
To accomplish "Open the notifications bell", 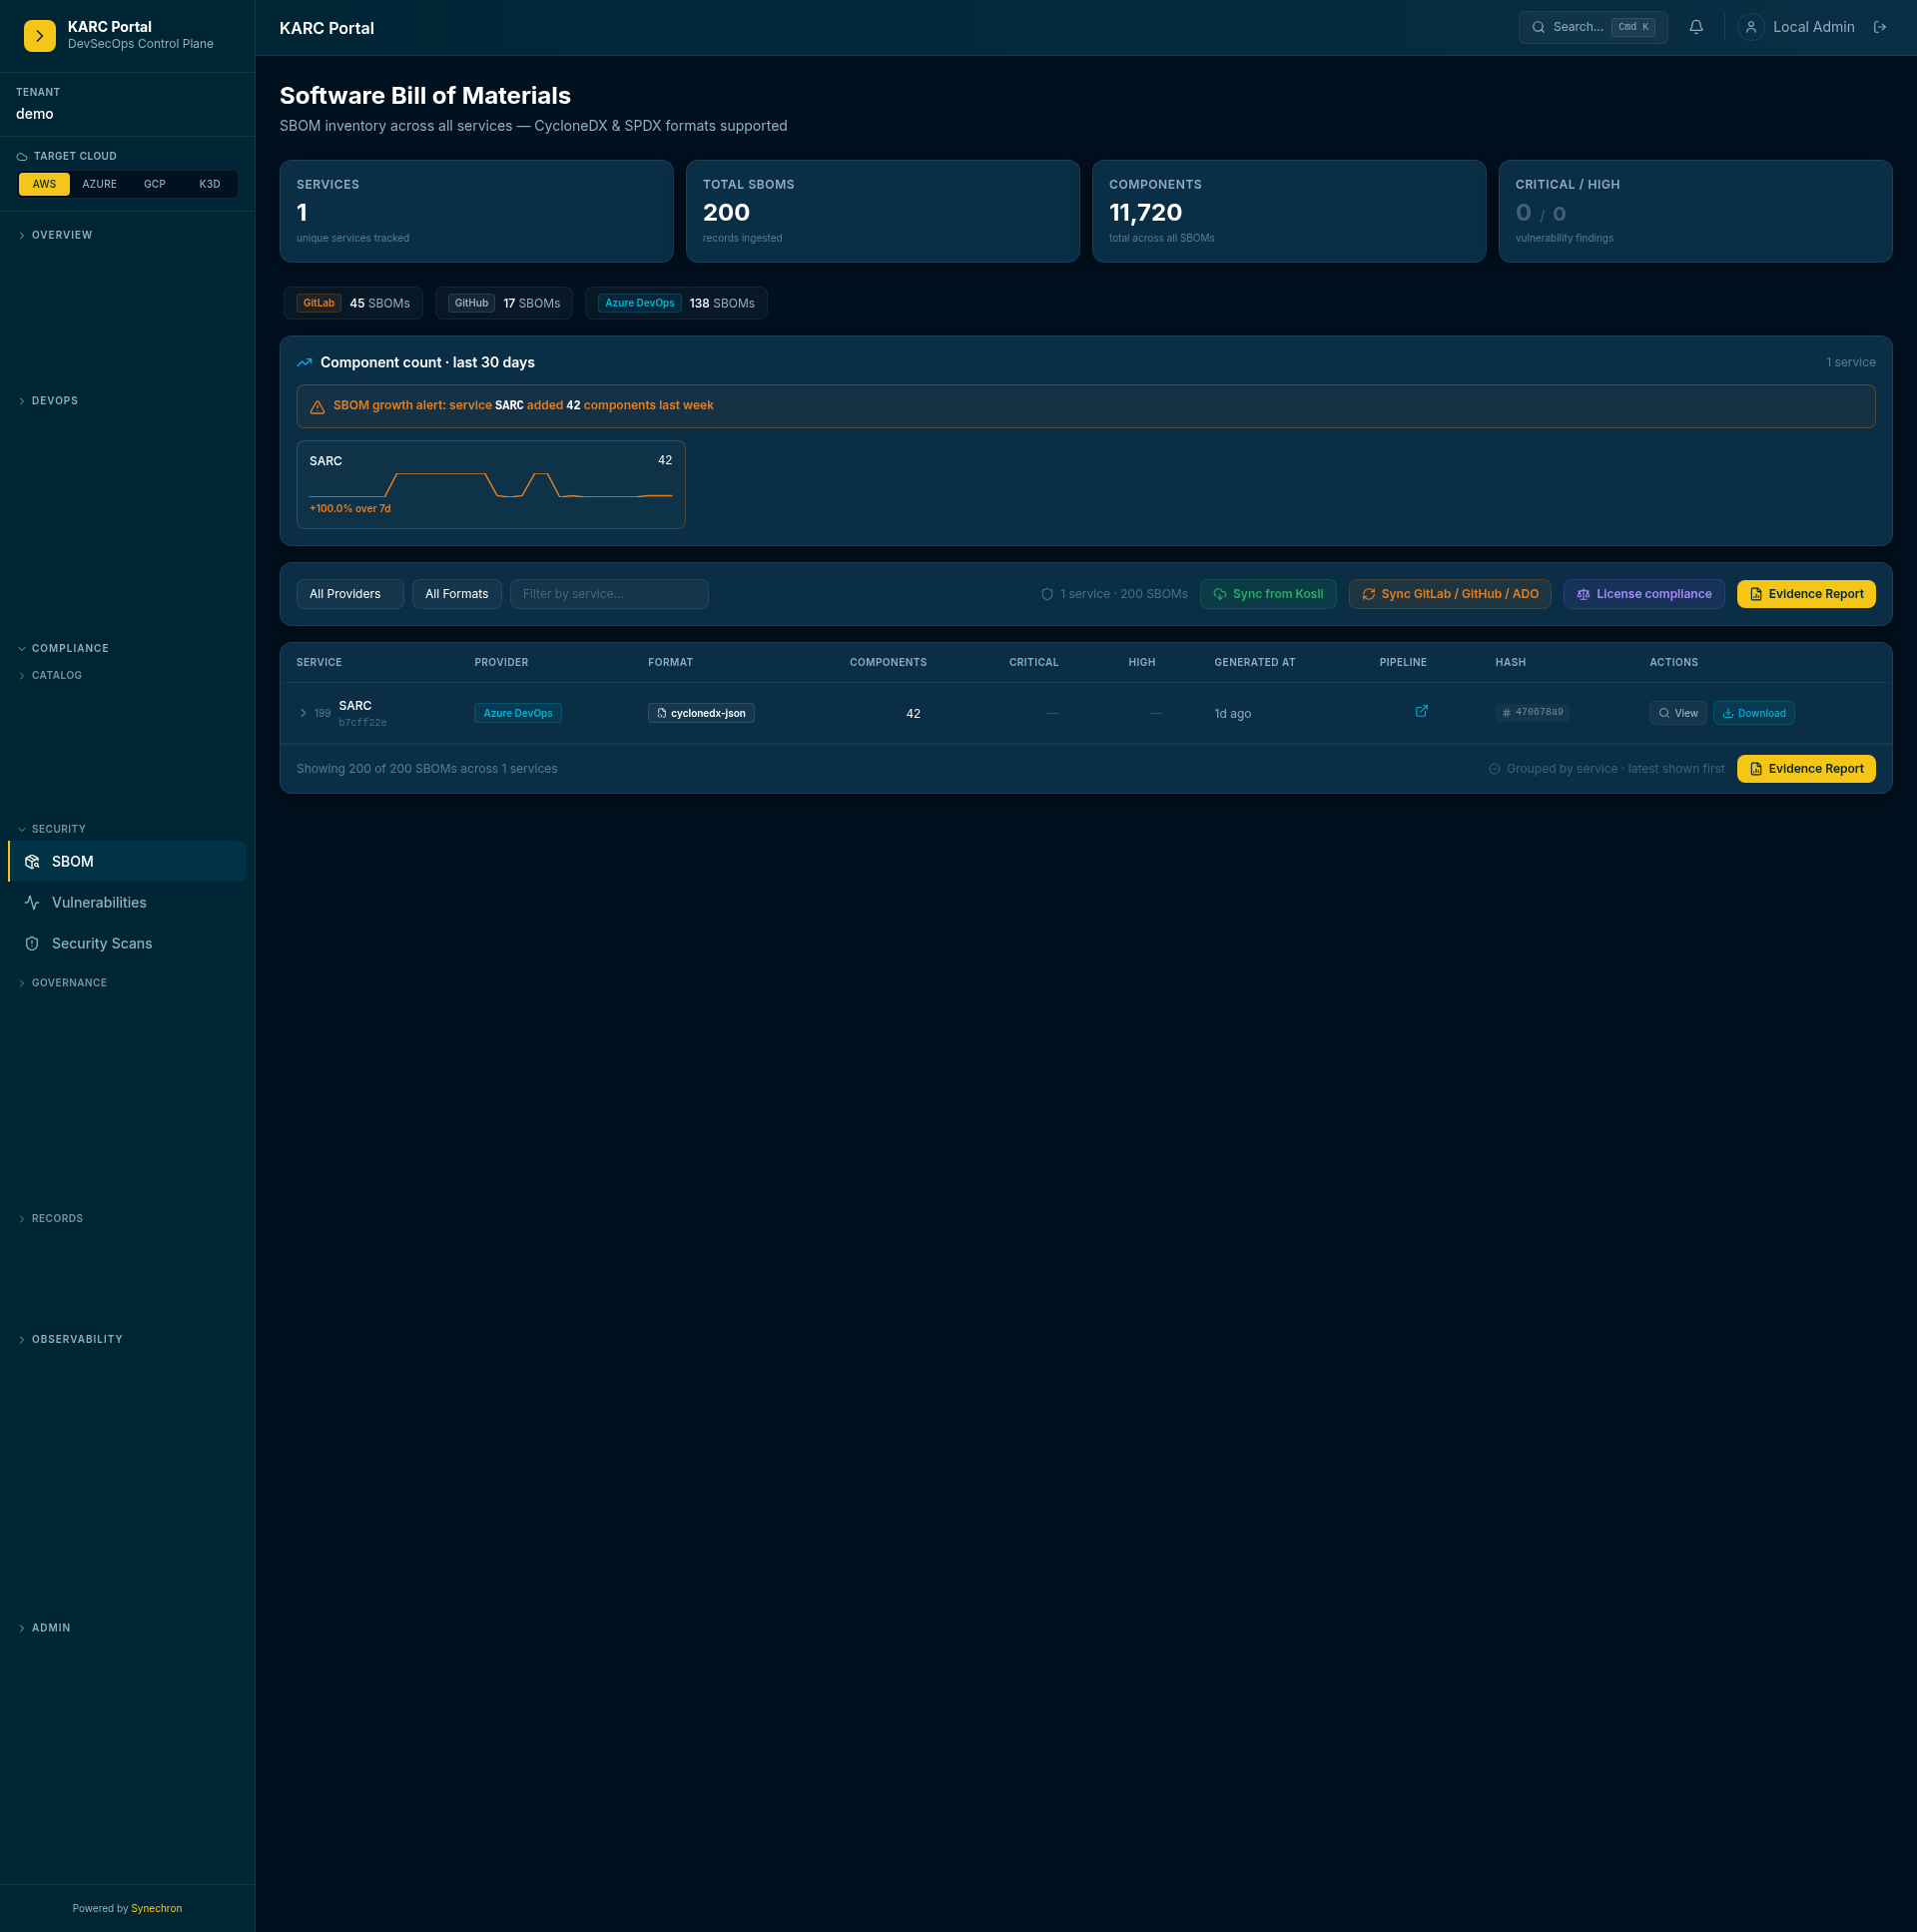I will (x=1696, y=28).
